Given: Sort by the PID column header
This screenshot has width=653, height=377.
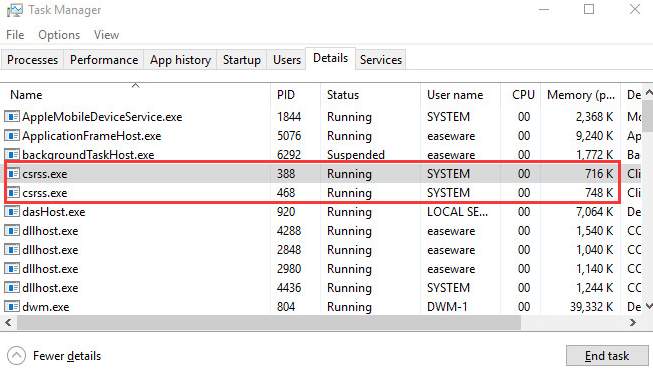Looking at the screenshot, I should pyautogui.click(x=296, y=95).
